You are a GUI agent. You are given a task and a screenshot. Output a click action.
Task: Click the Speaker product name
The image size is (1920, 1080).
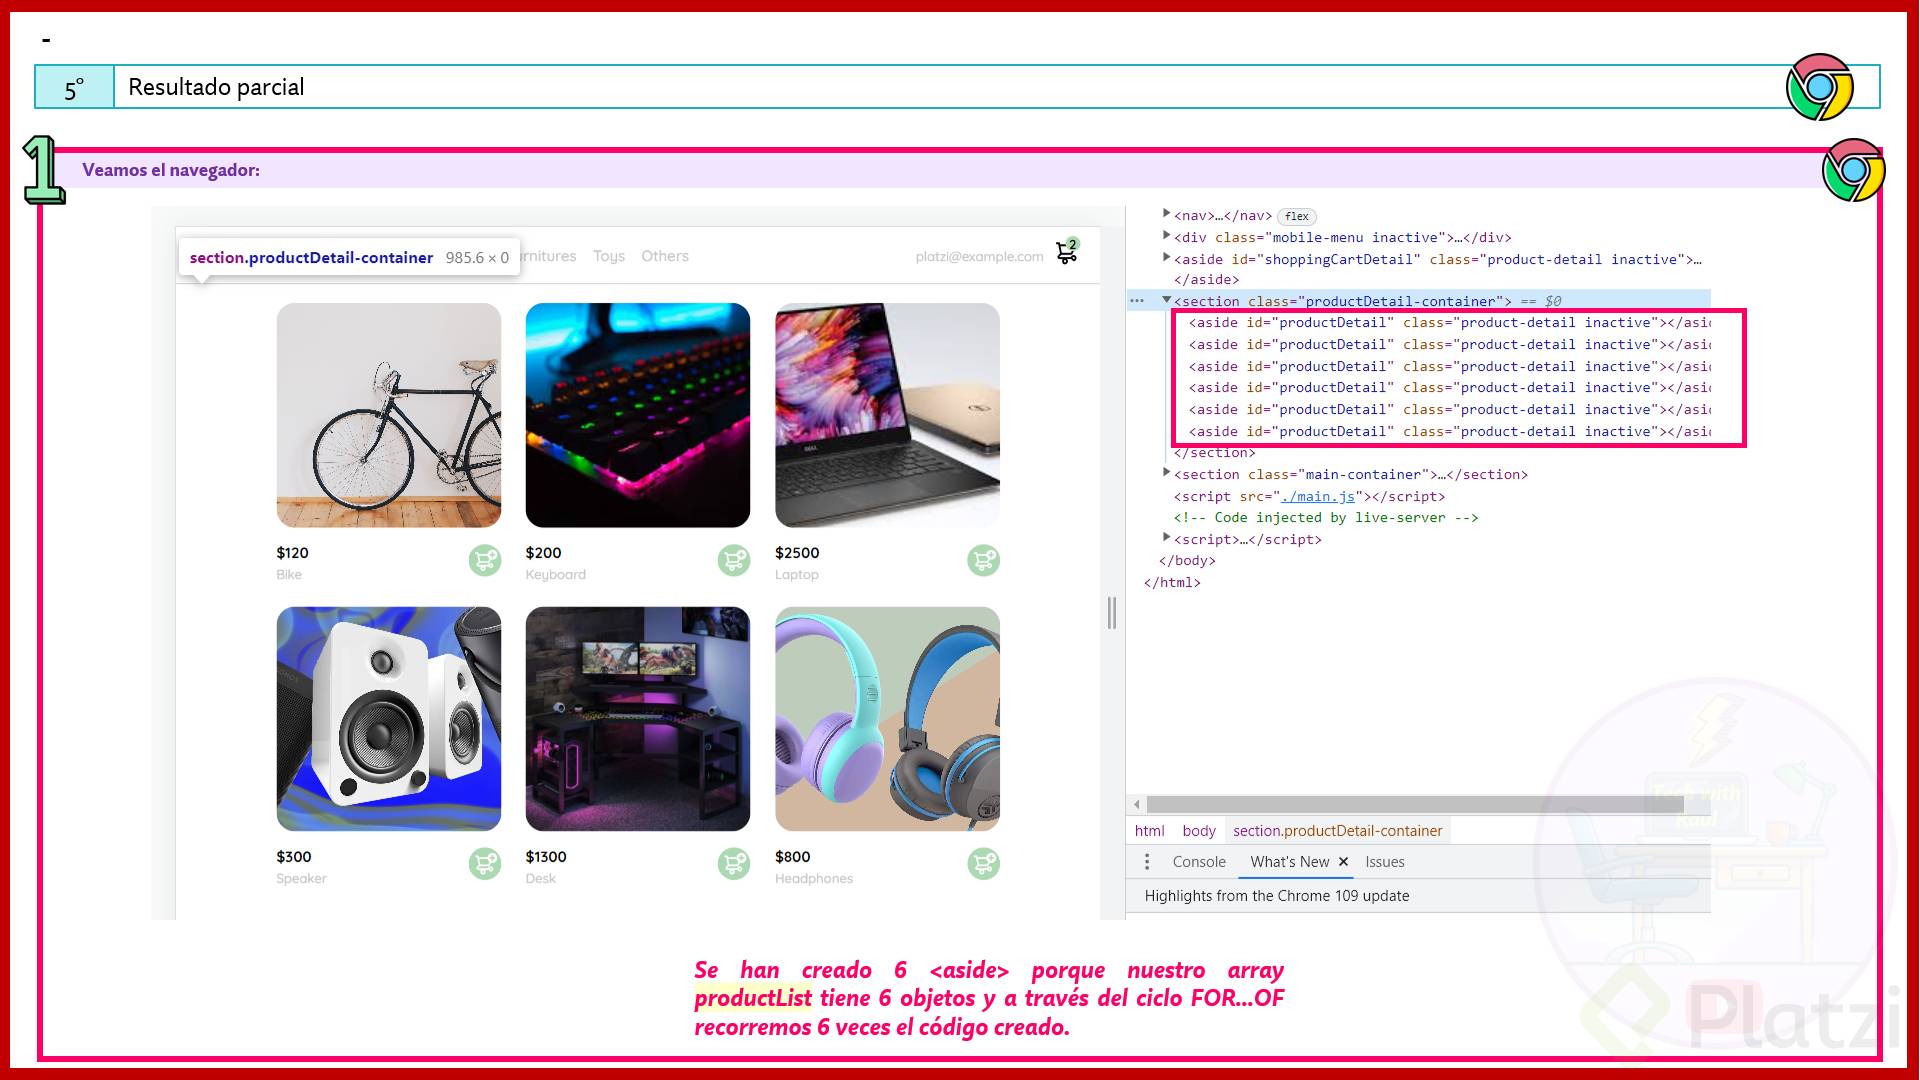tap(302, 879)
